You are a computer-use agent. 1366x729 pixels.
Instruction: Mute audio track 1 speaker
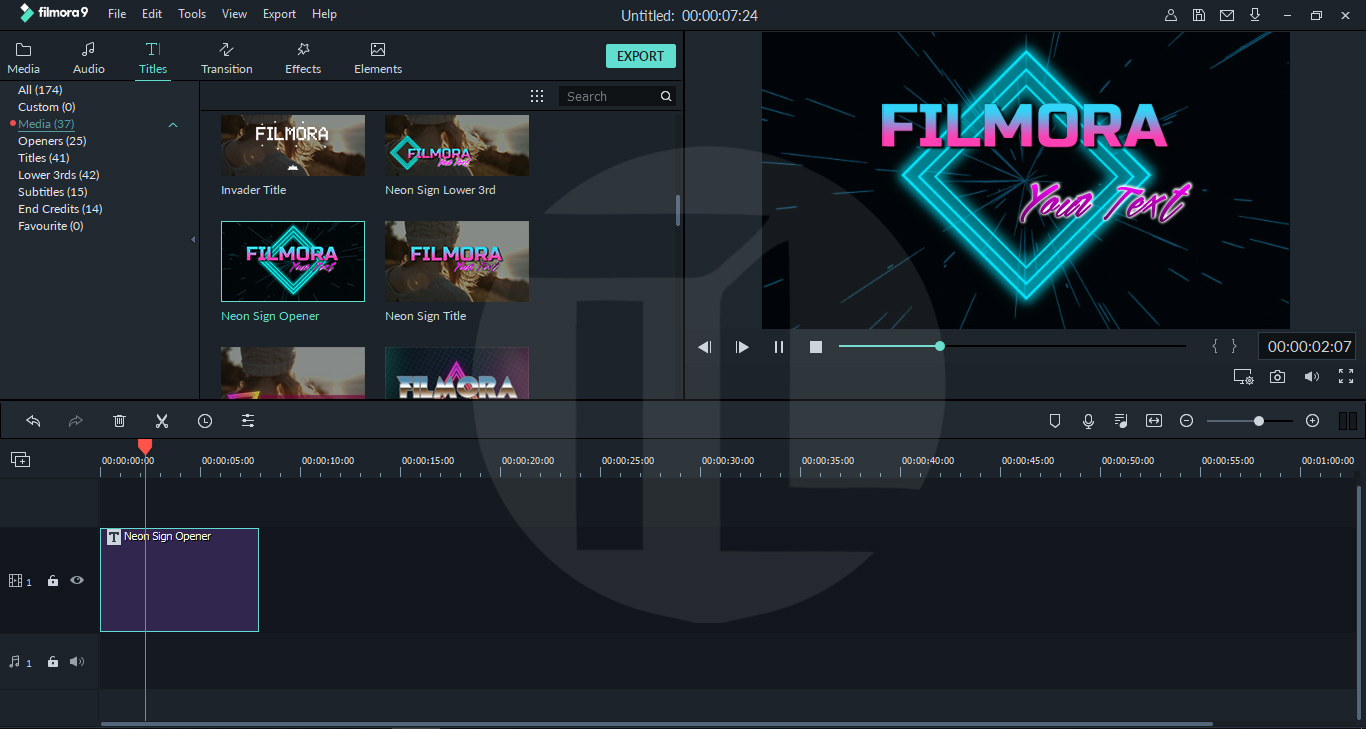pos(77,661)
